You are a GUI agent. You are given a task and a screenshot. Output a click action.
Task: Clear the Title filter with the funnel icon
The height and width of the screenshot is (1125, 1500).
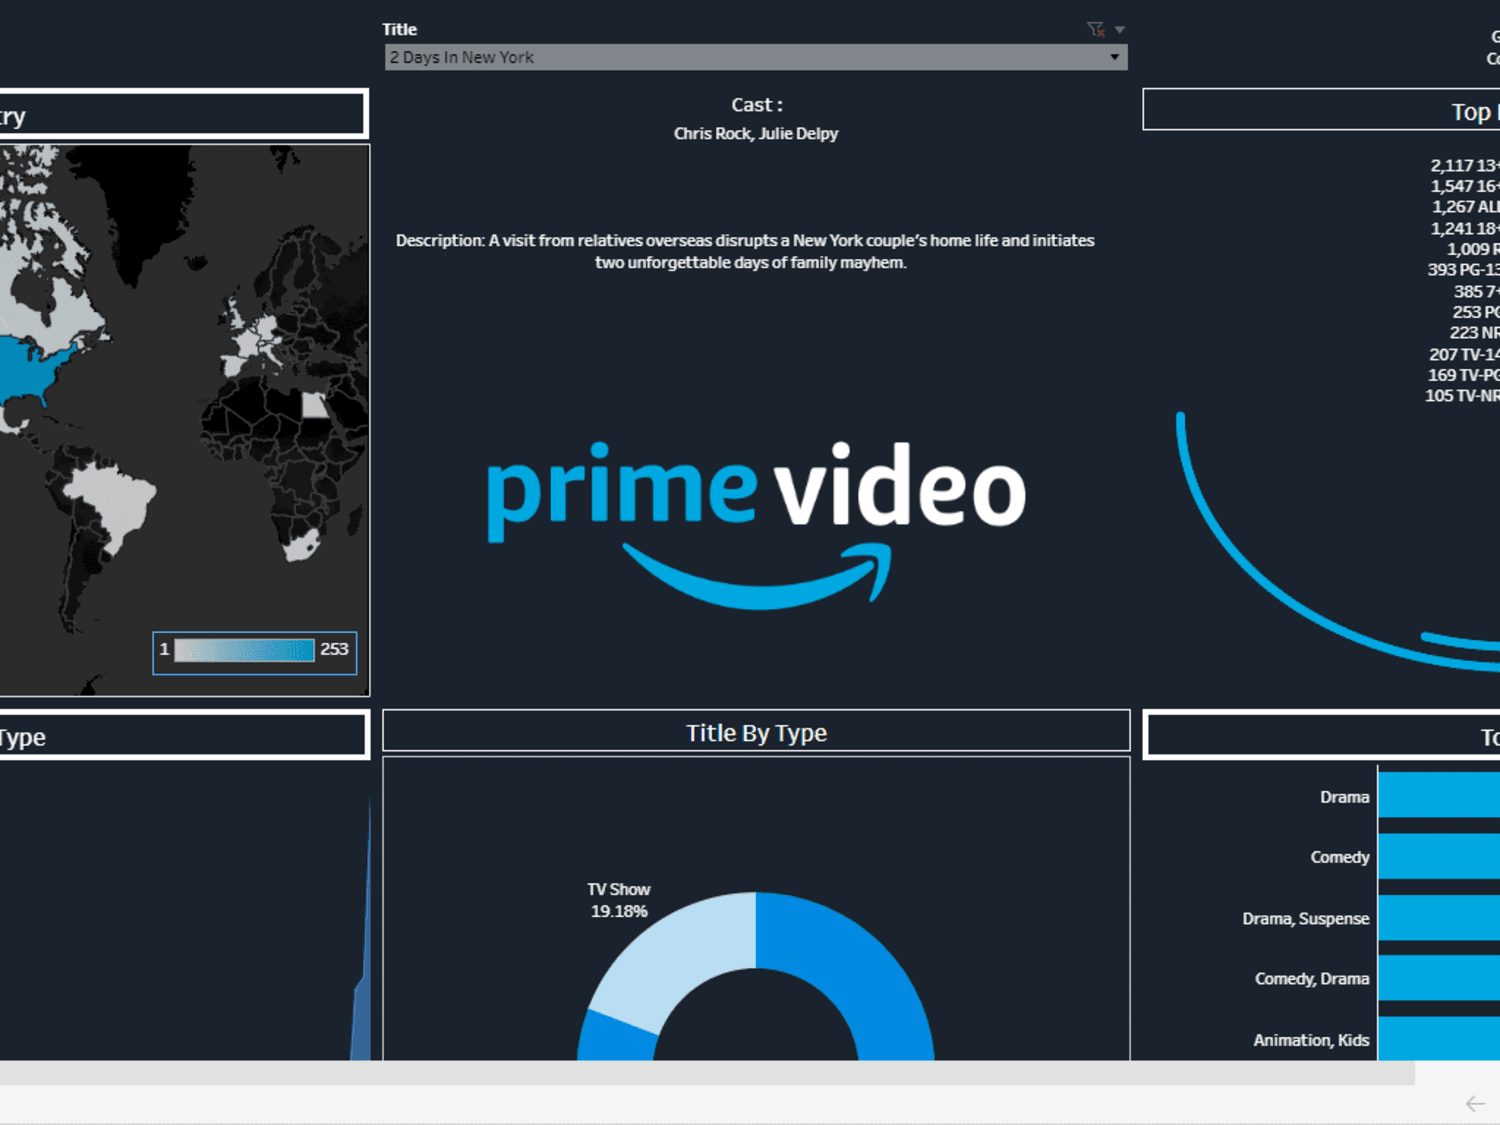1096,30
